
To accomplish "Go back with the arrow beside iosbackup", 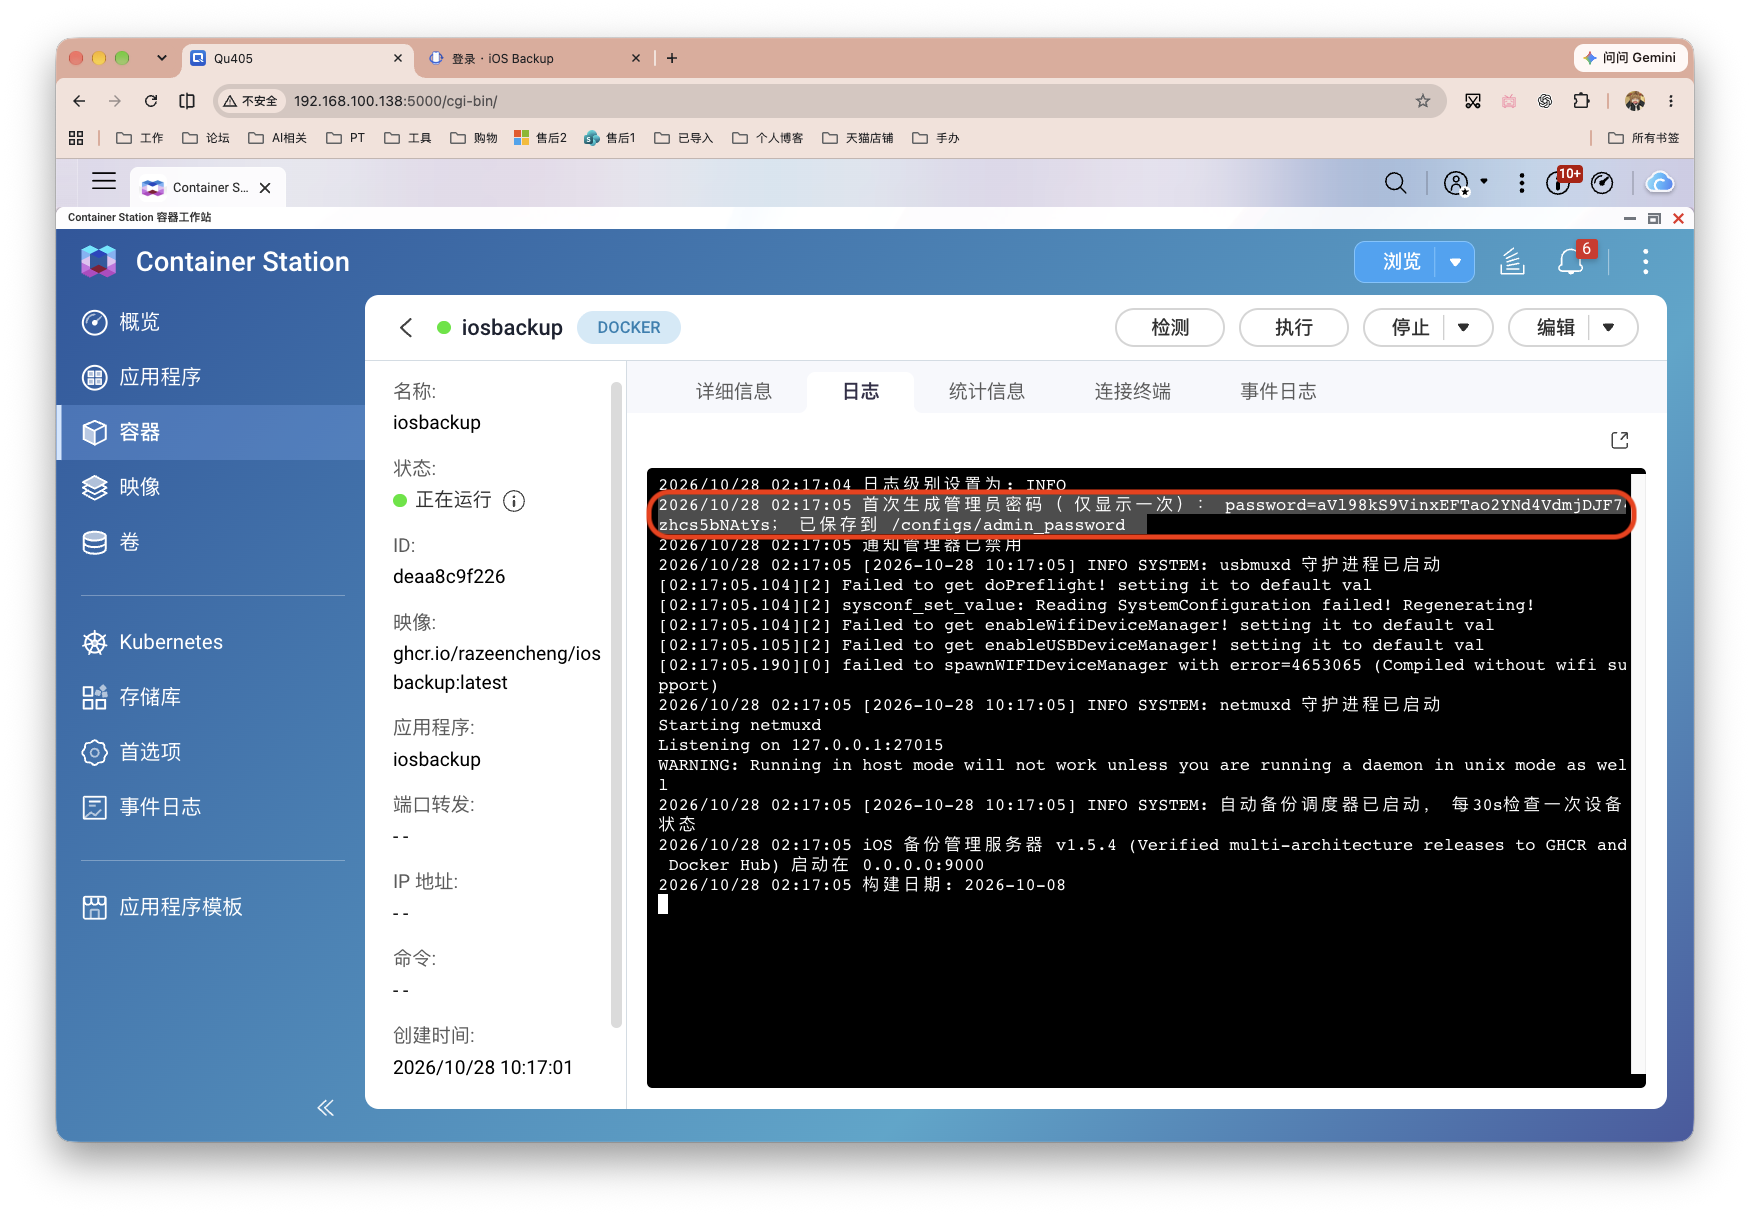I will tap(406, 328).
